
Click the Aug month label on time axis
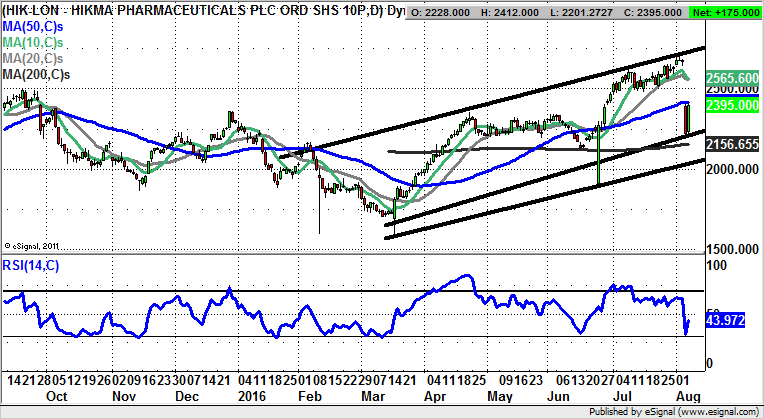[689, 395]
